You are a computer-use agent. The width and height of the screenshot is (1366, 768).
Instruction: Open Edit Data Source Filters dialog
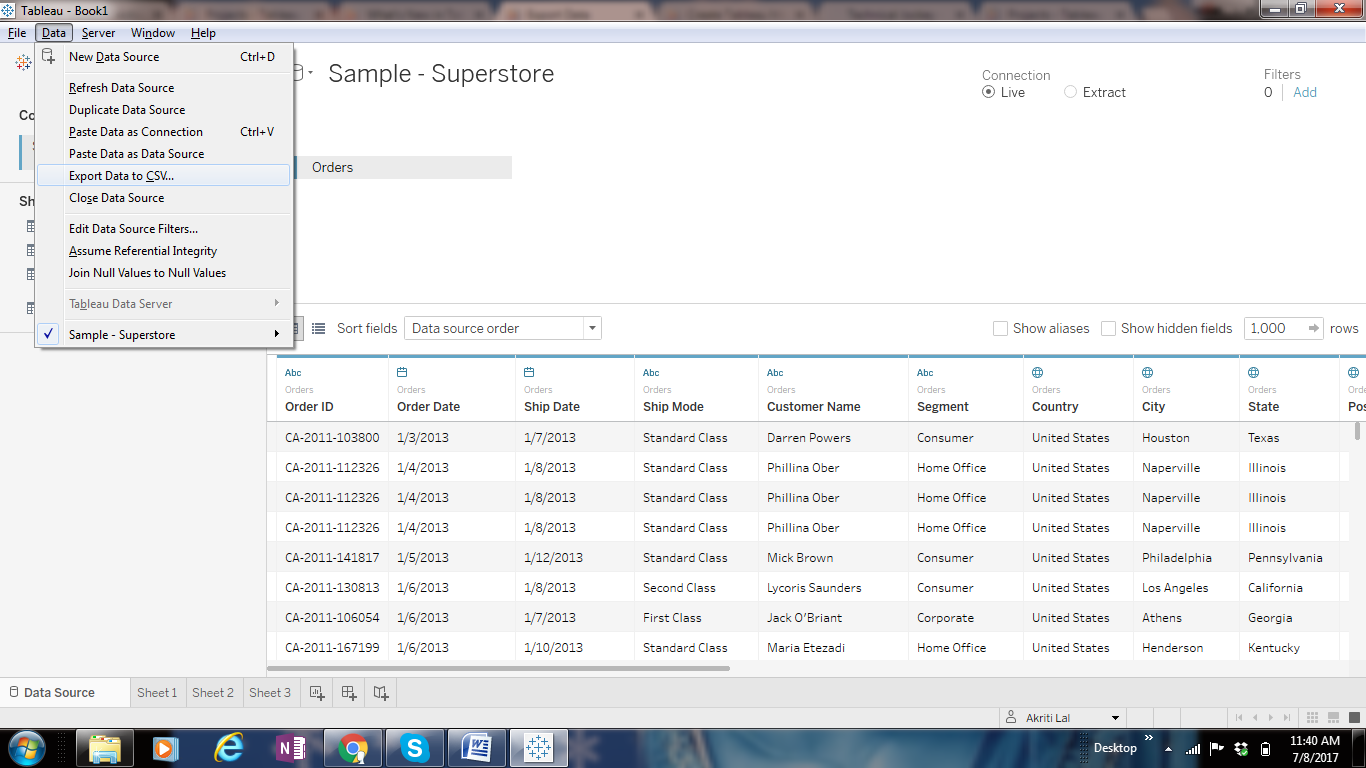coord(163,229)
